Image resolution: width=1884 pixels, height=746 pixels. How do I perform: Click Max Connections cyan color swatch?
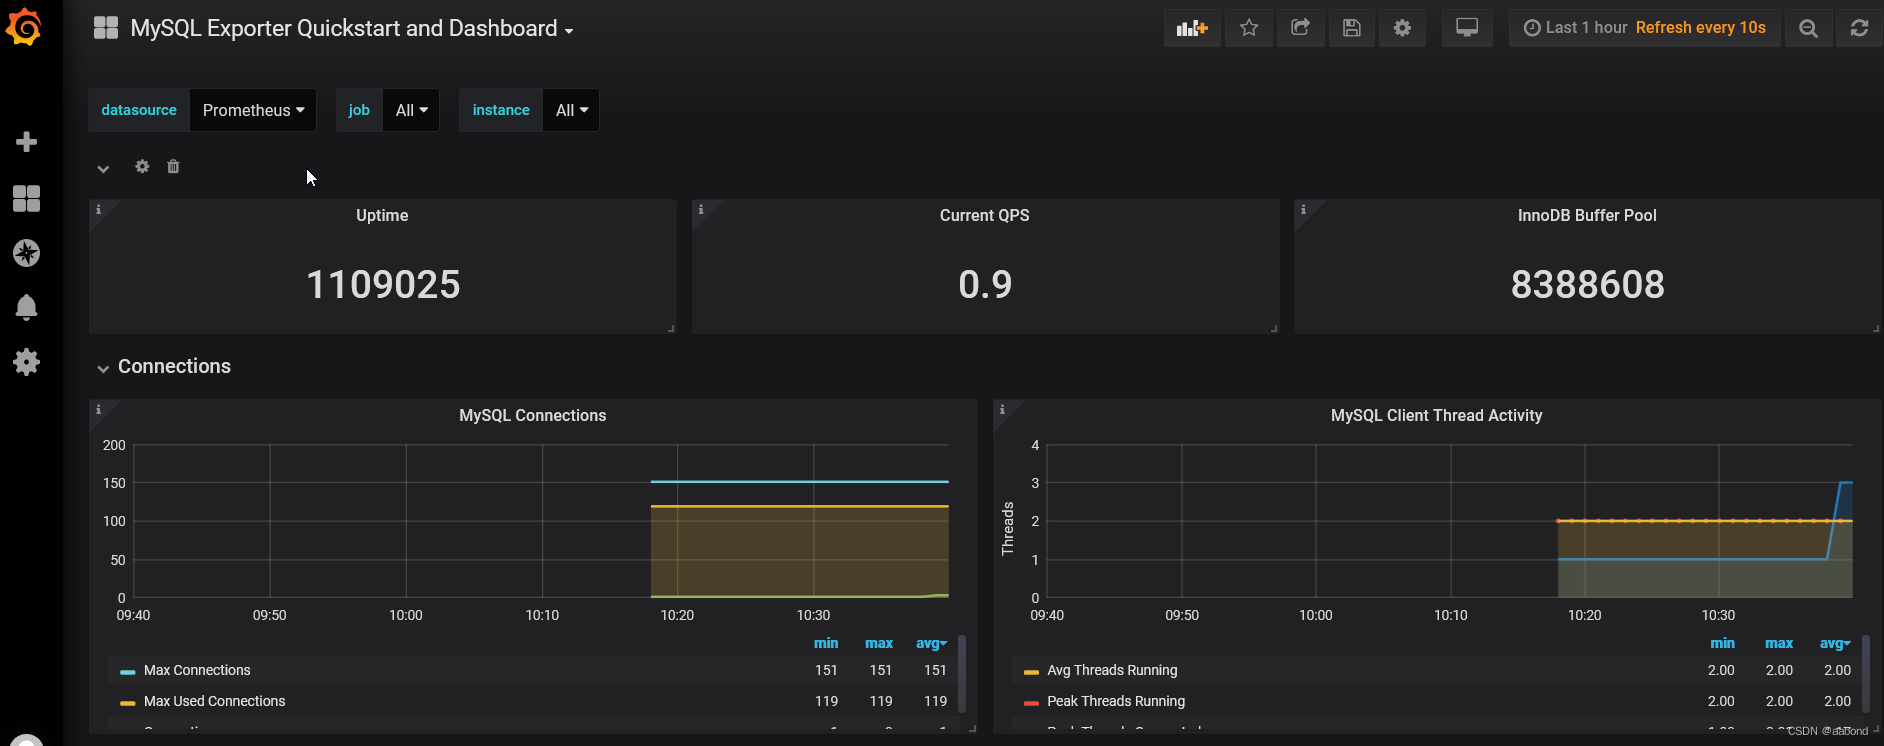(127, 672)
